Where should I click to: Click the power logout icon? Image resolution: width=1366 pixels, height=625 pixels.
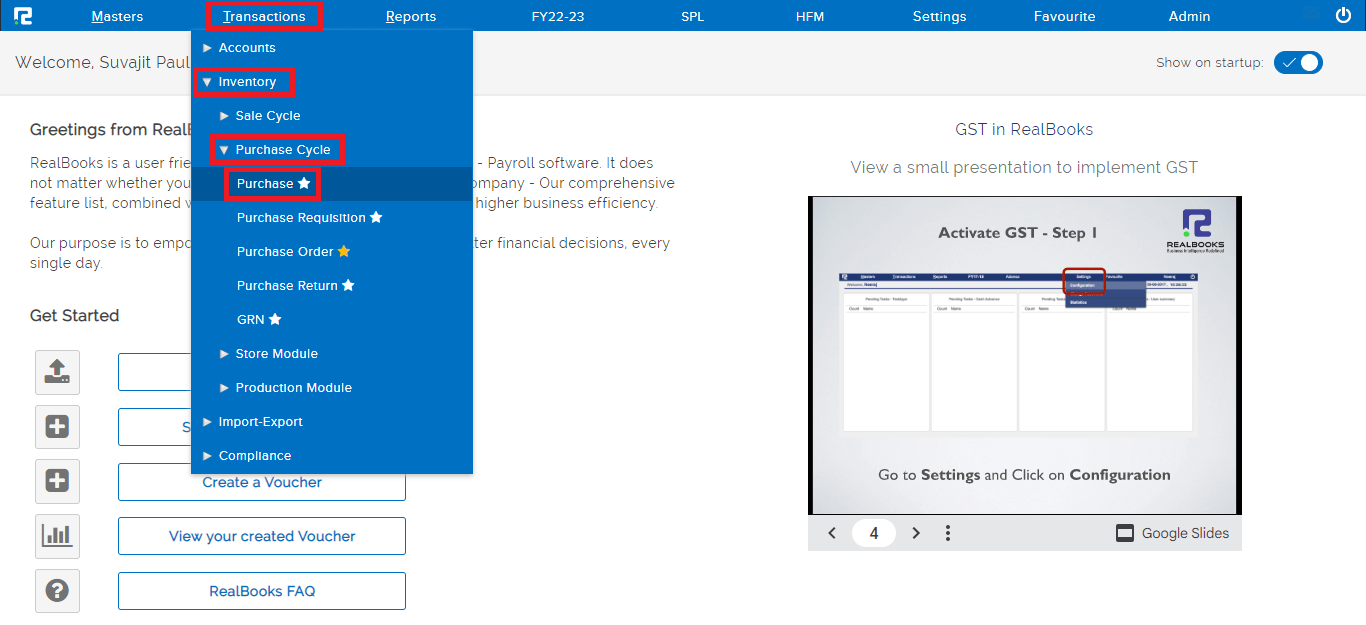point(1343,16)
